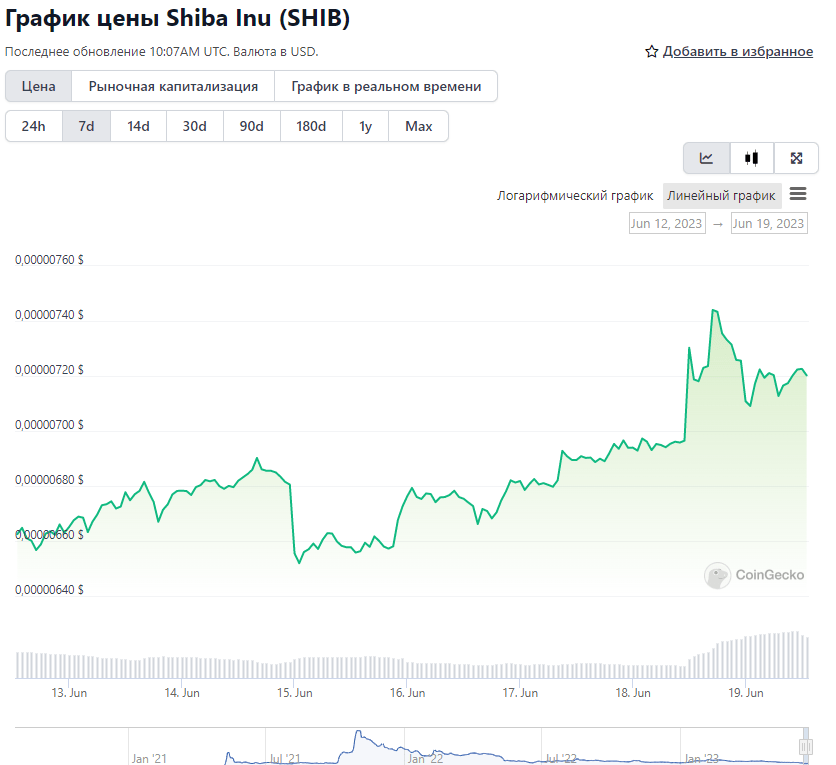The image size is (836, 765).
Task: Open the Цена tab
Action: [x=38, y=86]
